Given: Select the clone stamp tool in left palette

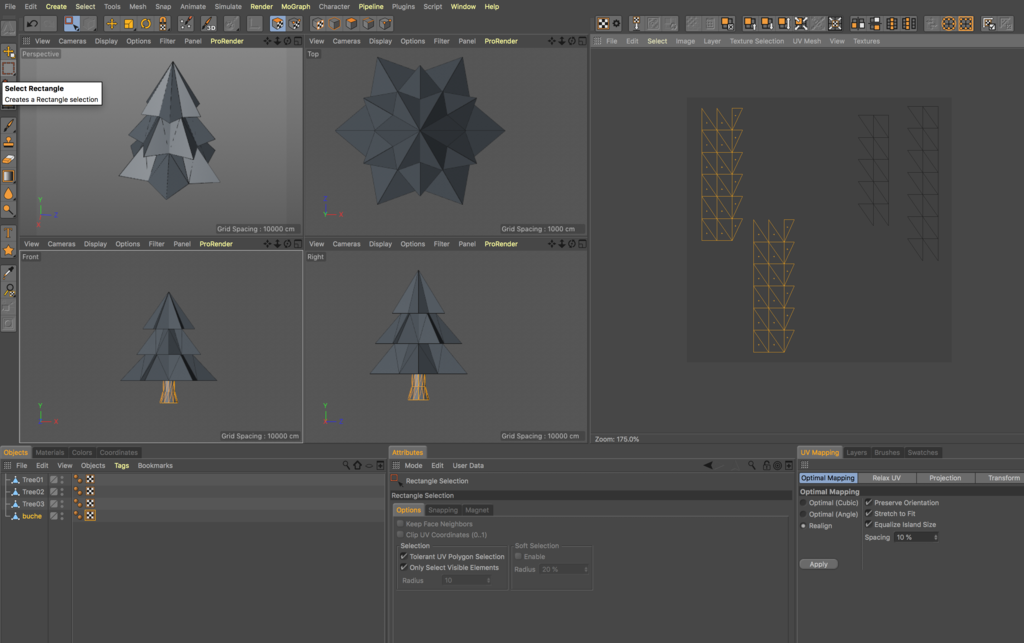Looking at the screenshot, I should click(8, 142).
